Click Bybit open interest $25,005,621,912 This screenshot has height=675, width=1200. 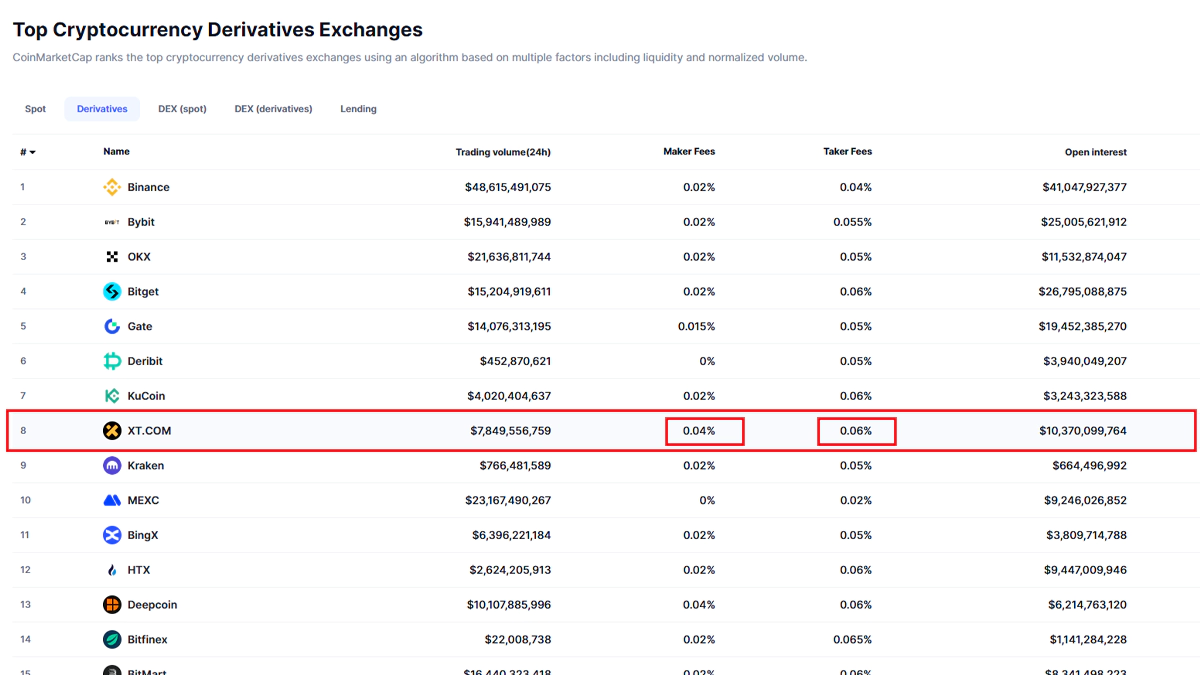(x=1084, y=222)
